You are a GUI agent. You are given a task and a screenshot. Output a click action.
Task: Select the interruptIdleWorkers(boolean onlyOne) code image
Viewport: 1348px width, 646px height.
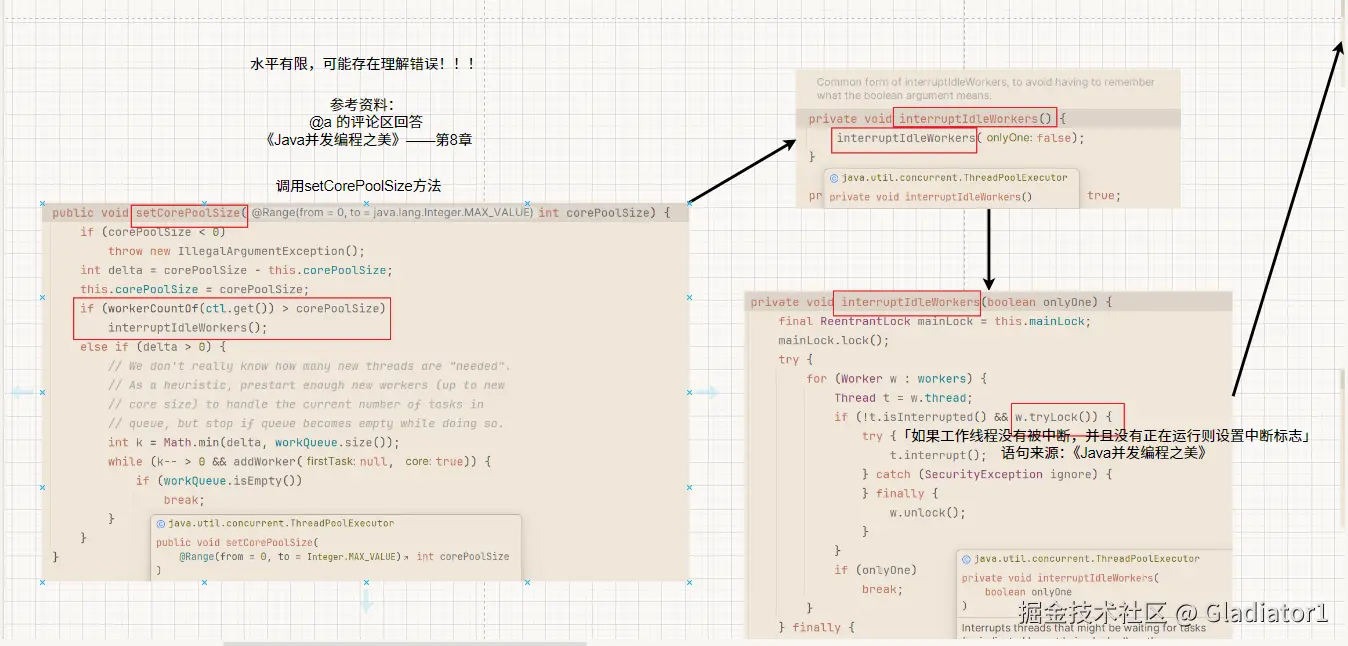[x=988, y=465]
